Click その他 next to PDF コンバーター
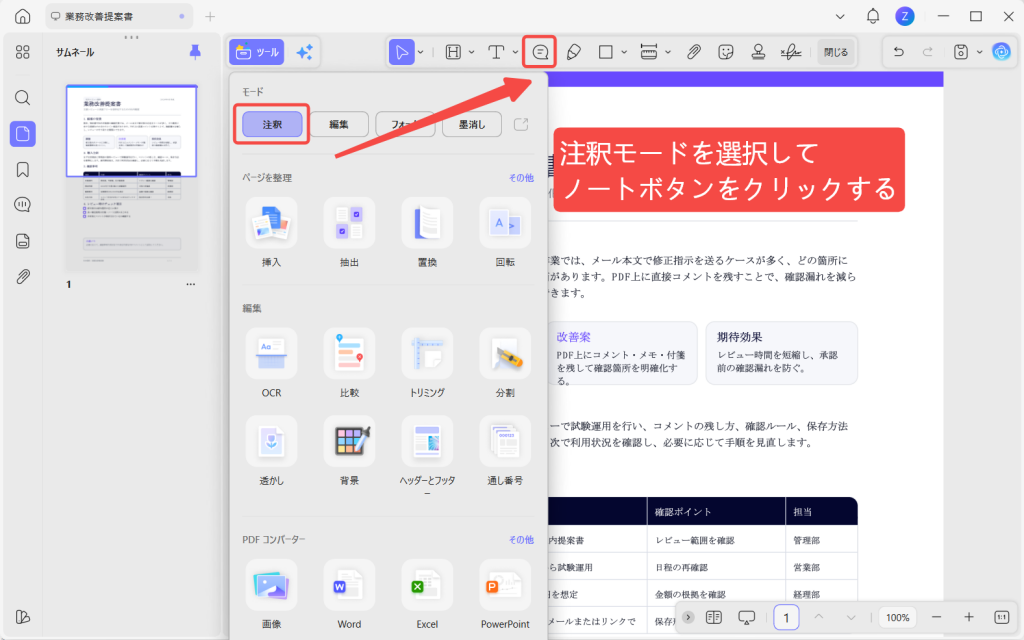The width and height of the screenshot is (1024, 640). pos(520,539)
